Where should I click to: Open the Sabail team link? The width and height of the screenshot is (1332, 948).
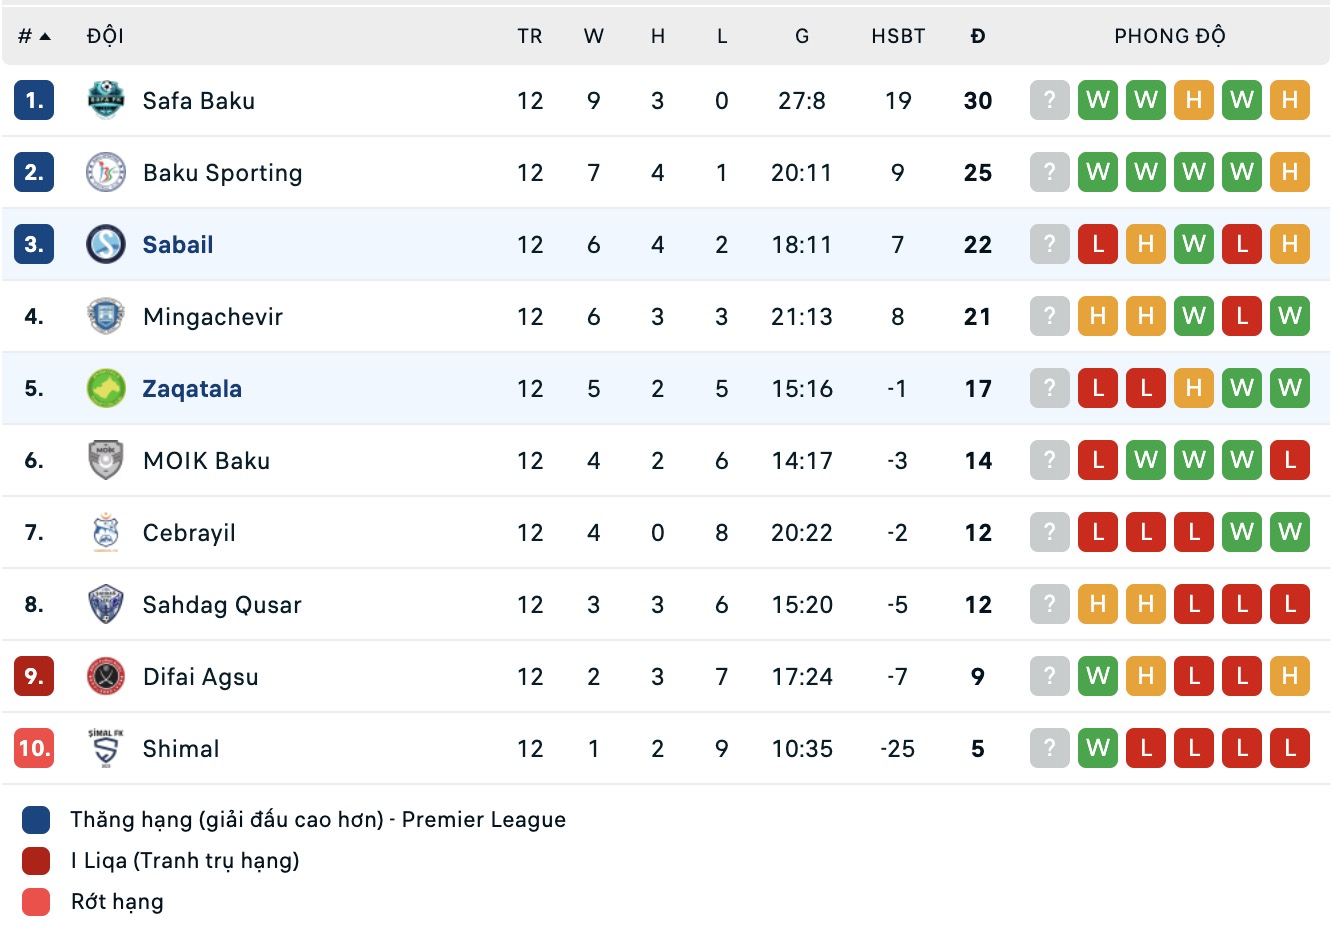(178, 244)
